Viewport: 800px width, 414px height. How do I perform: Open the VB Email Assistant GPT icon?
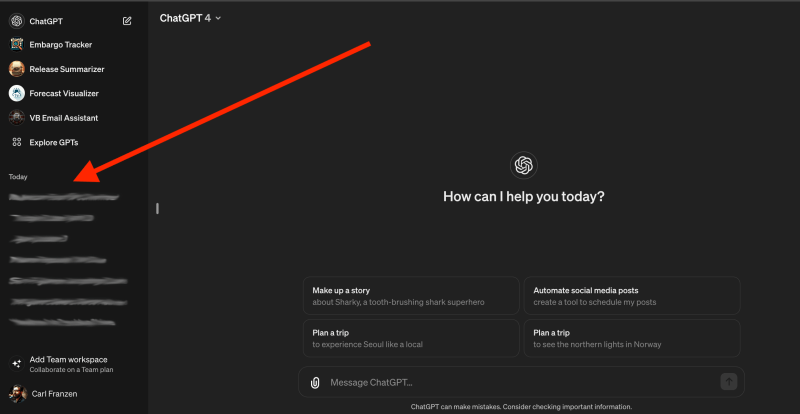17,118
